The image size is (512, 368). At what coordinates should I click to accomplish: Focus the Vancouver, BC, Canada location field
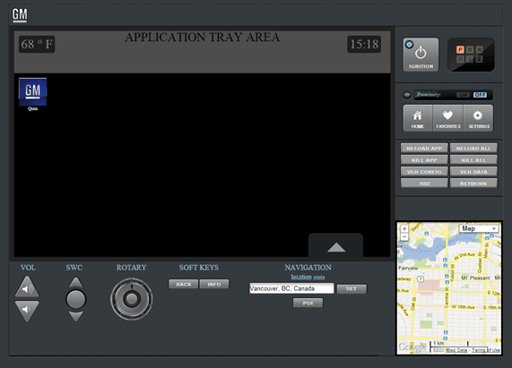291,288
